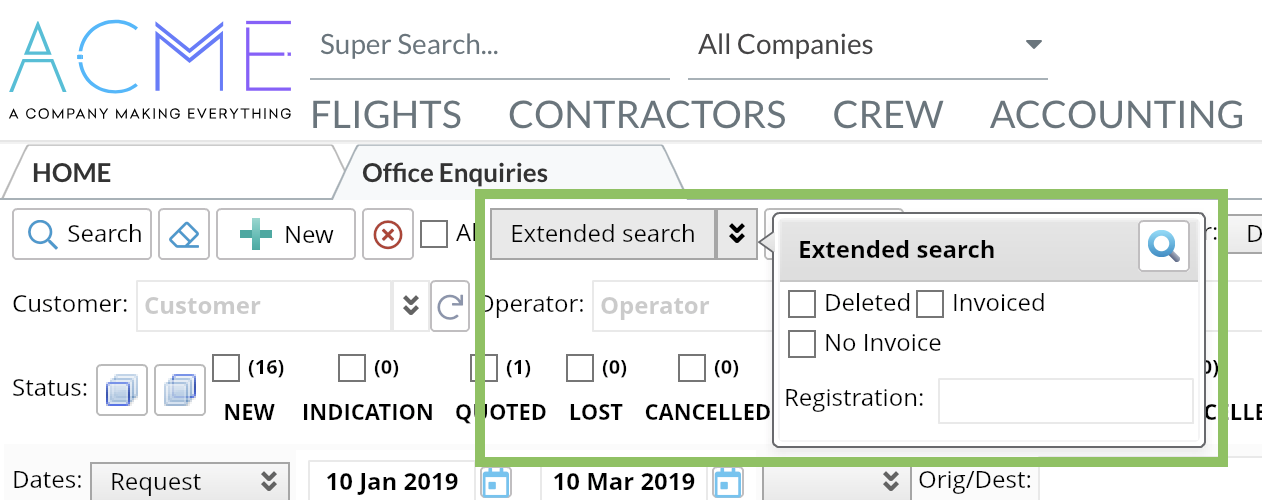Tick the Invoiced checkbox

pos(930,303)
